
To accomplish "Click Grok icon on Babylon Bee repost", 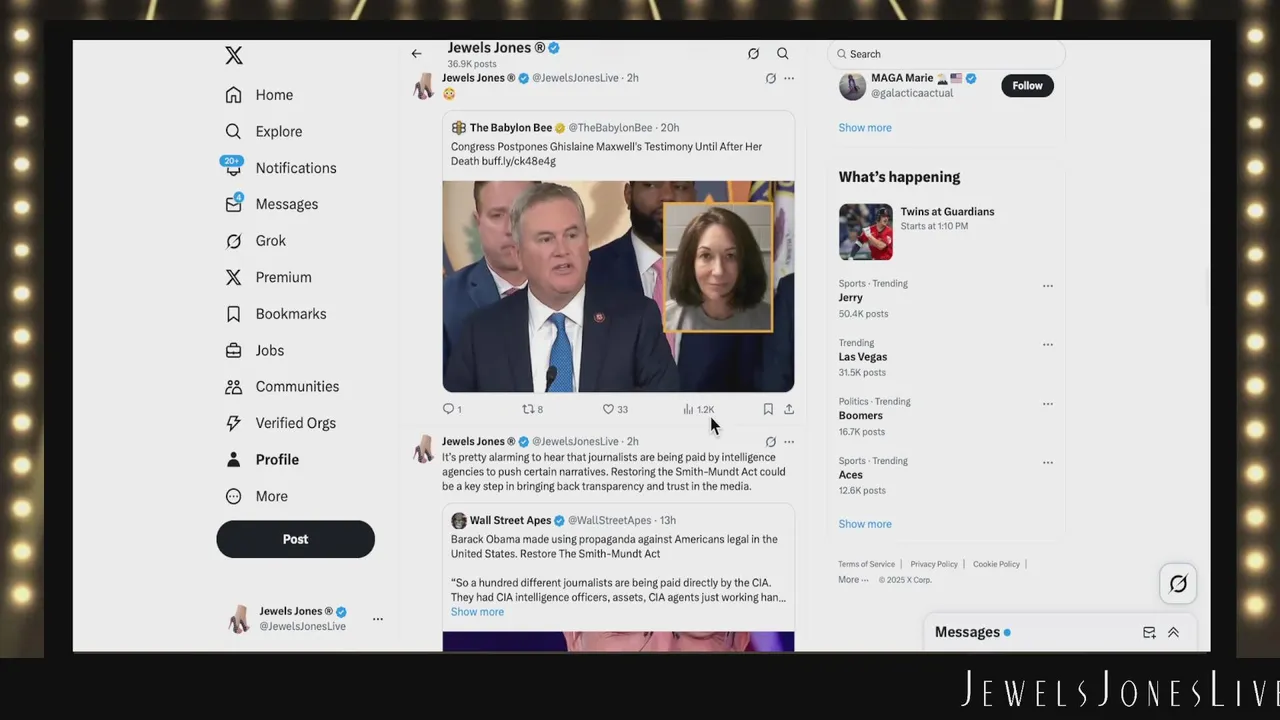I will [770, 78].
